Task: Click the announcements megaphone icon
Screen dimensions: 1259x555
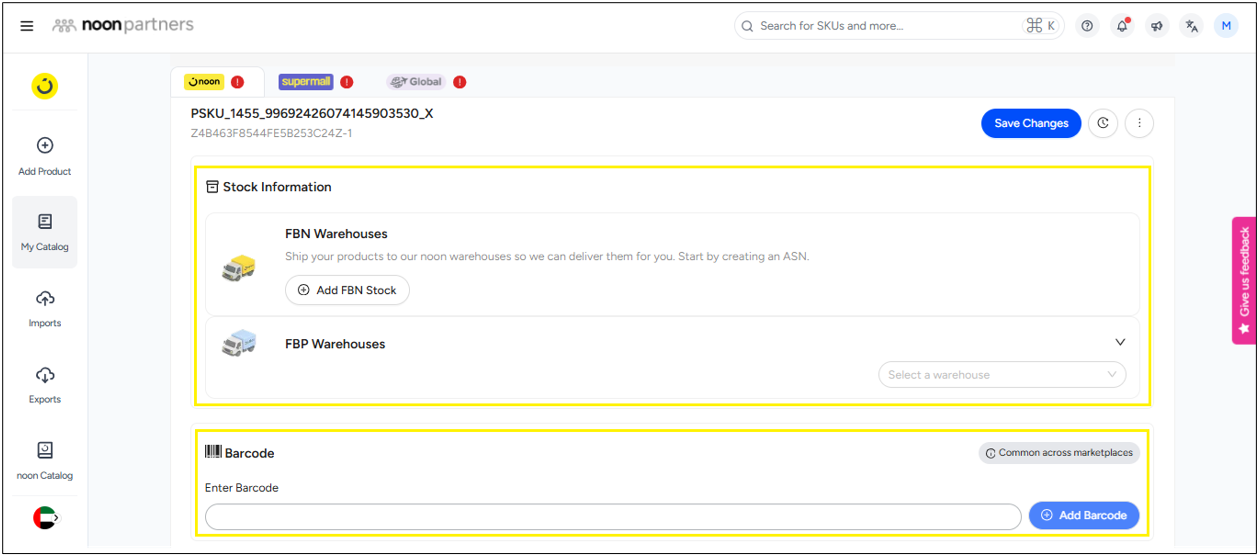Action: point(1157,26)
